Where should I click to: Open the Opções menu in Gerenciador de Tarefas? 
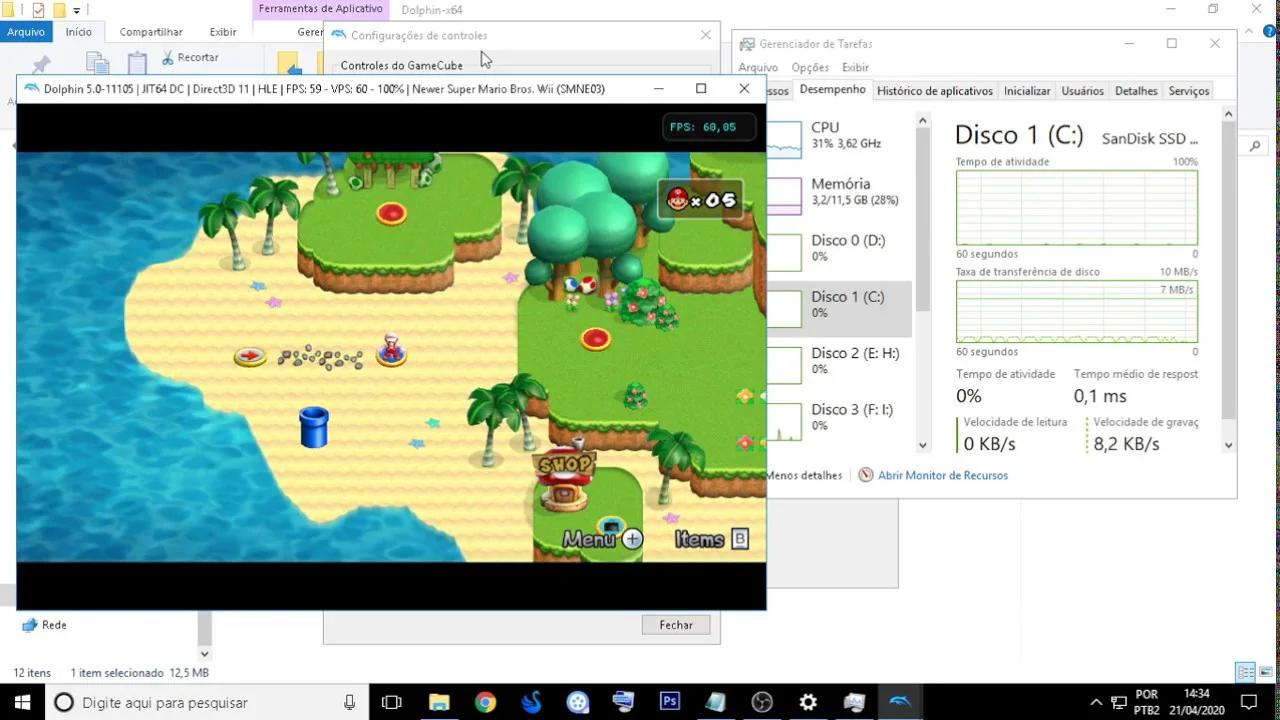(x=810, y=67)
